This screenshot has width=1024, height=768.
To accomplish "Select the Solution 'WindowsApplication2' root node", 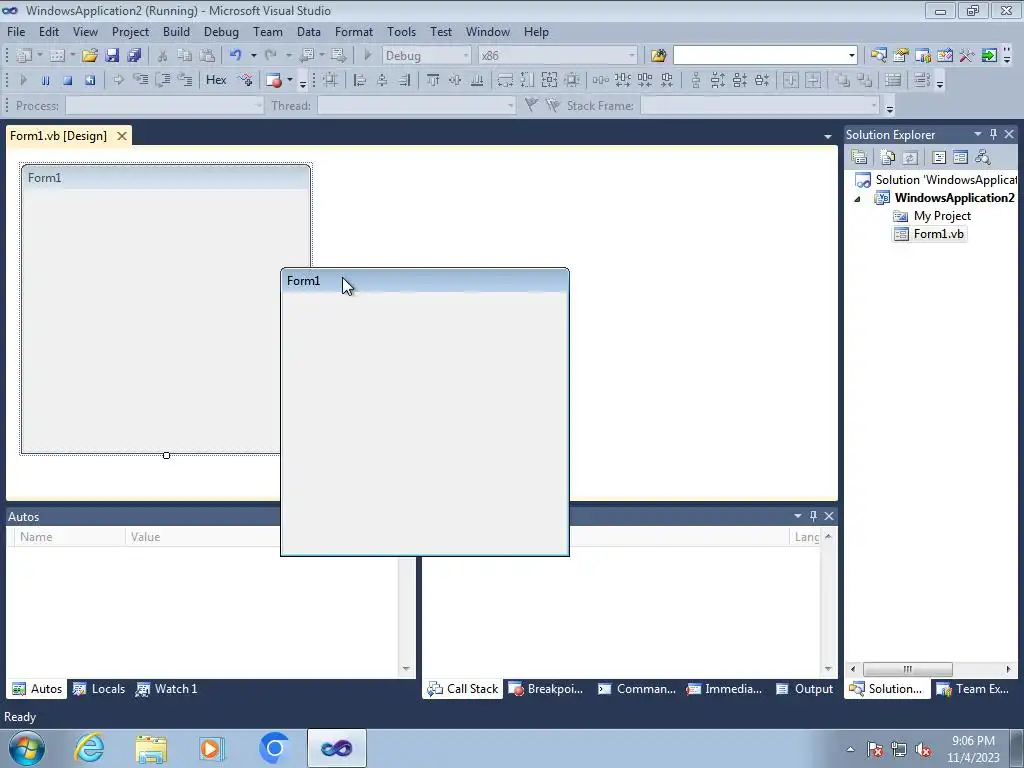I will 936,180.
